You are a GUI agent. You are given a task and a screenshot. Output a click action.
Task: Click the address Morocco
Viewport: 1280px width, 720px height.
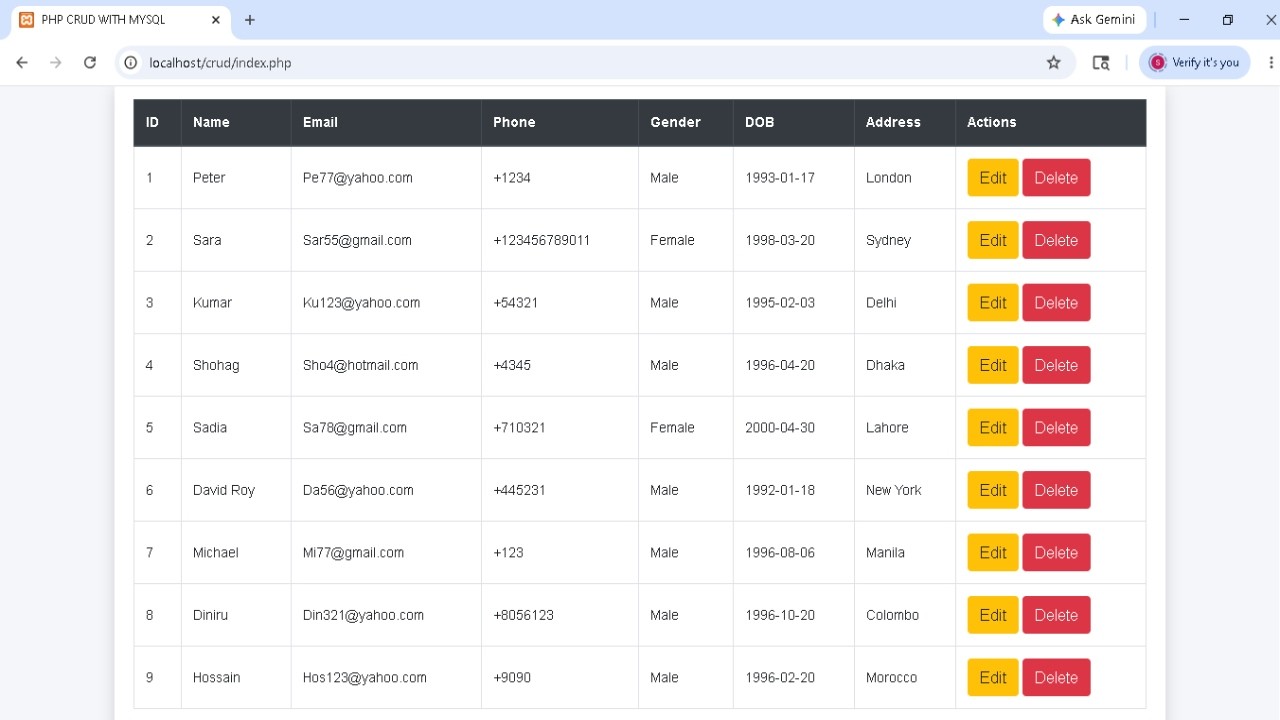coord(891,678)
